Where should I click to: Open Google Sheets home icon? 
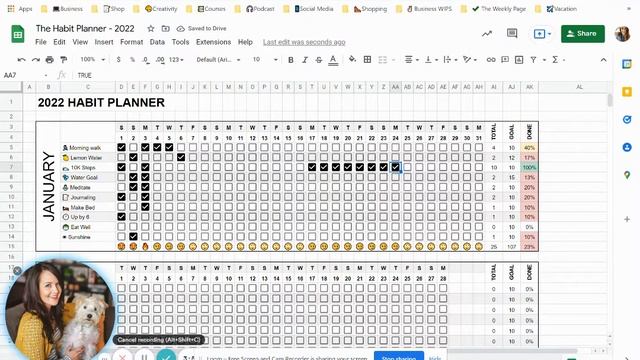(x=18, y=34)
